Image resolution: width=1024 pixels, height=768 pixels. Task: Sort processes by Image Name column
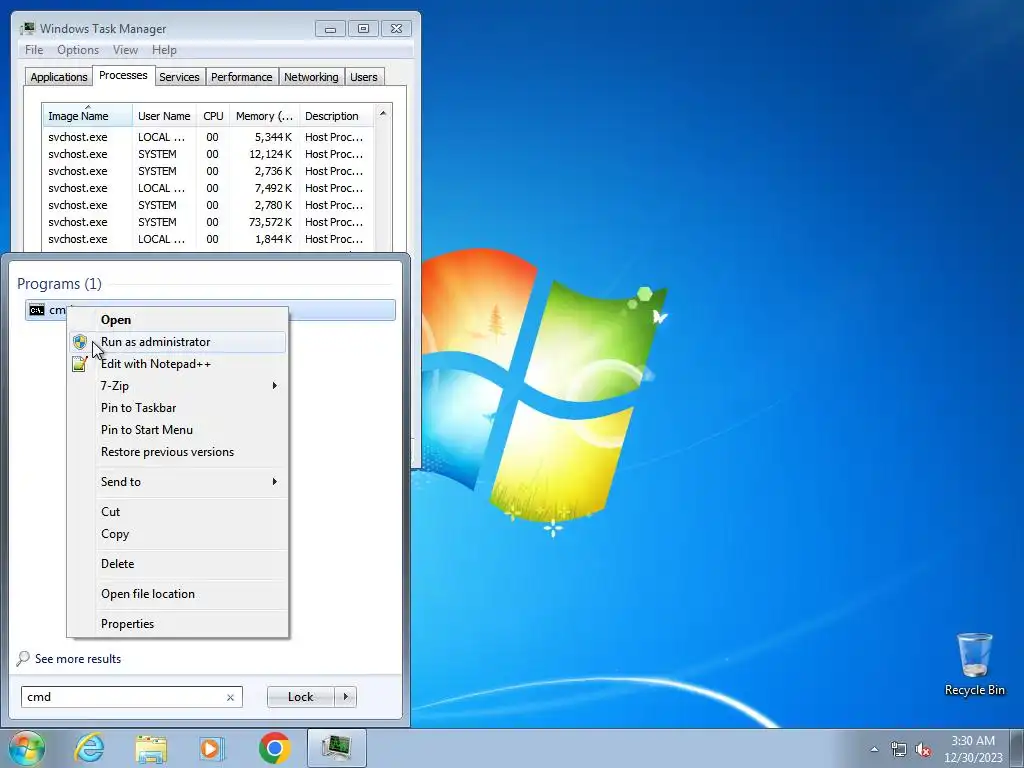coord(88,116)
